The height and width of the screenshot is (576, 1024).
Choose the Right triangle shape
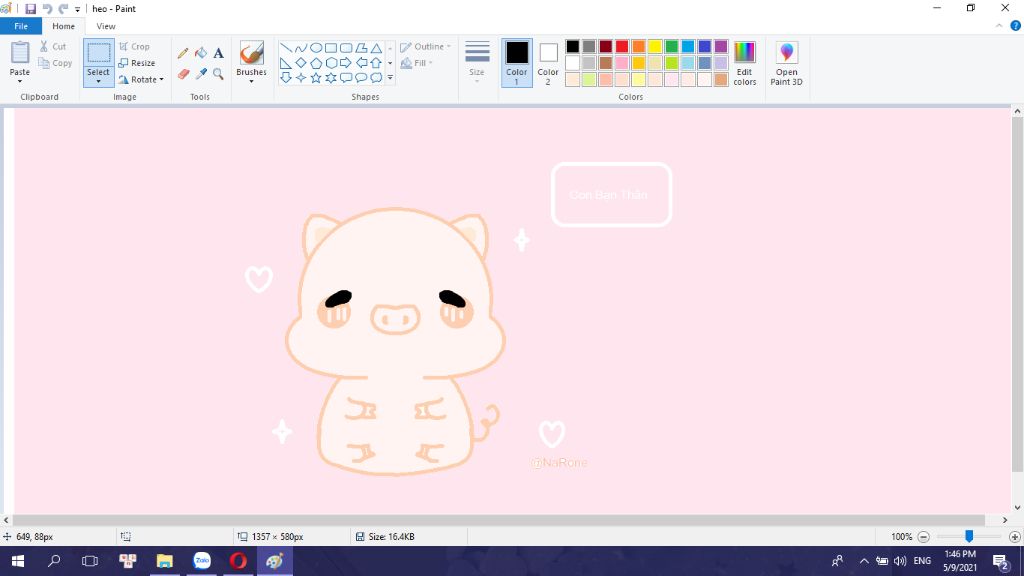coord(285,63)
